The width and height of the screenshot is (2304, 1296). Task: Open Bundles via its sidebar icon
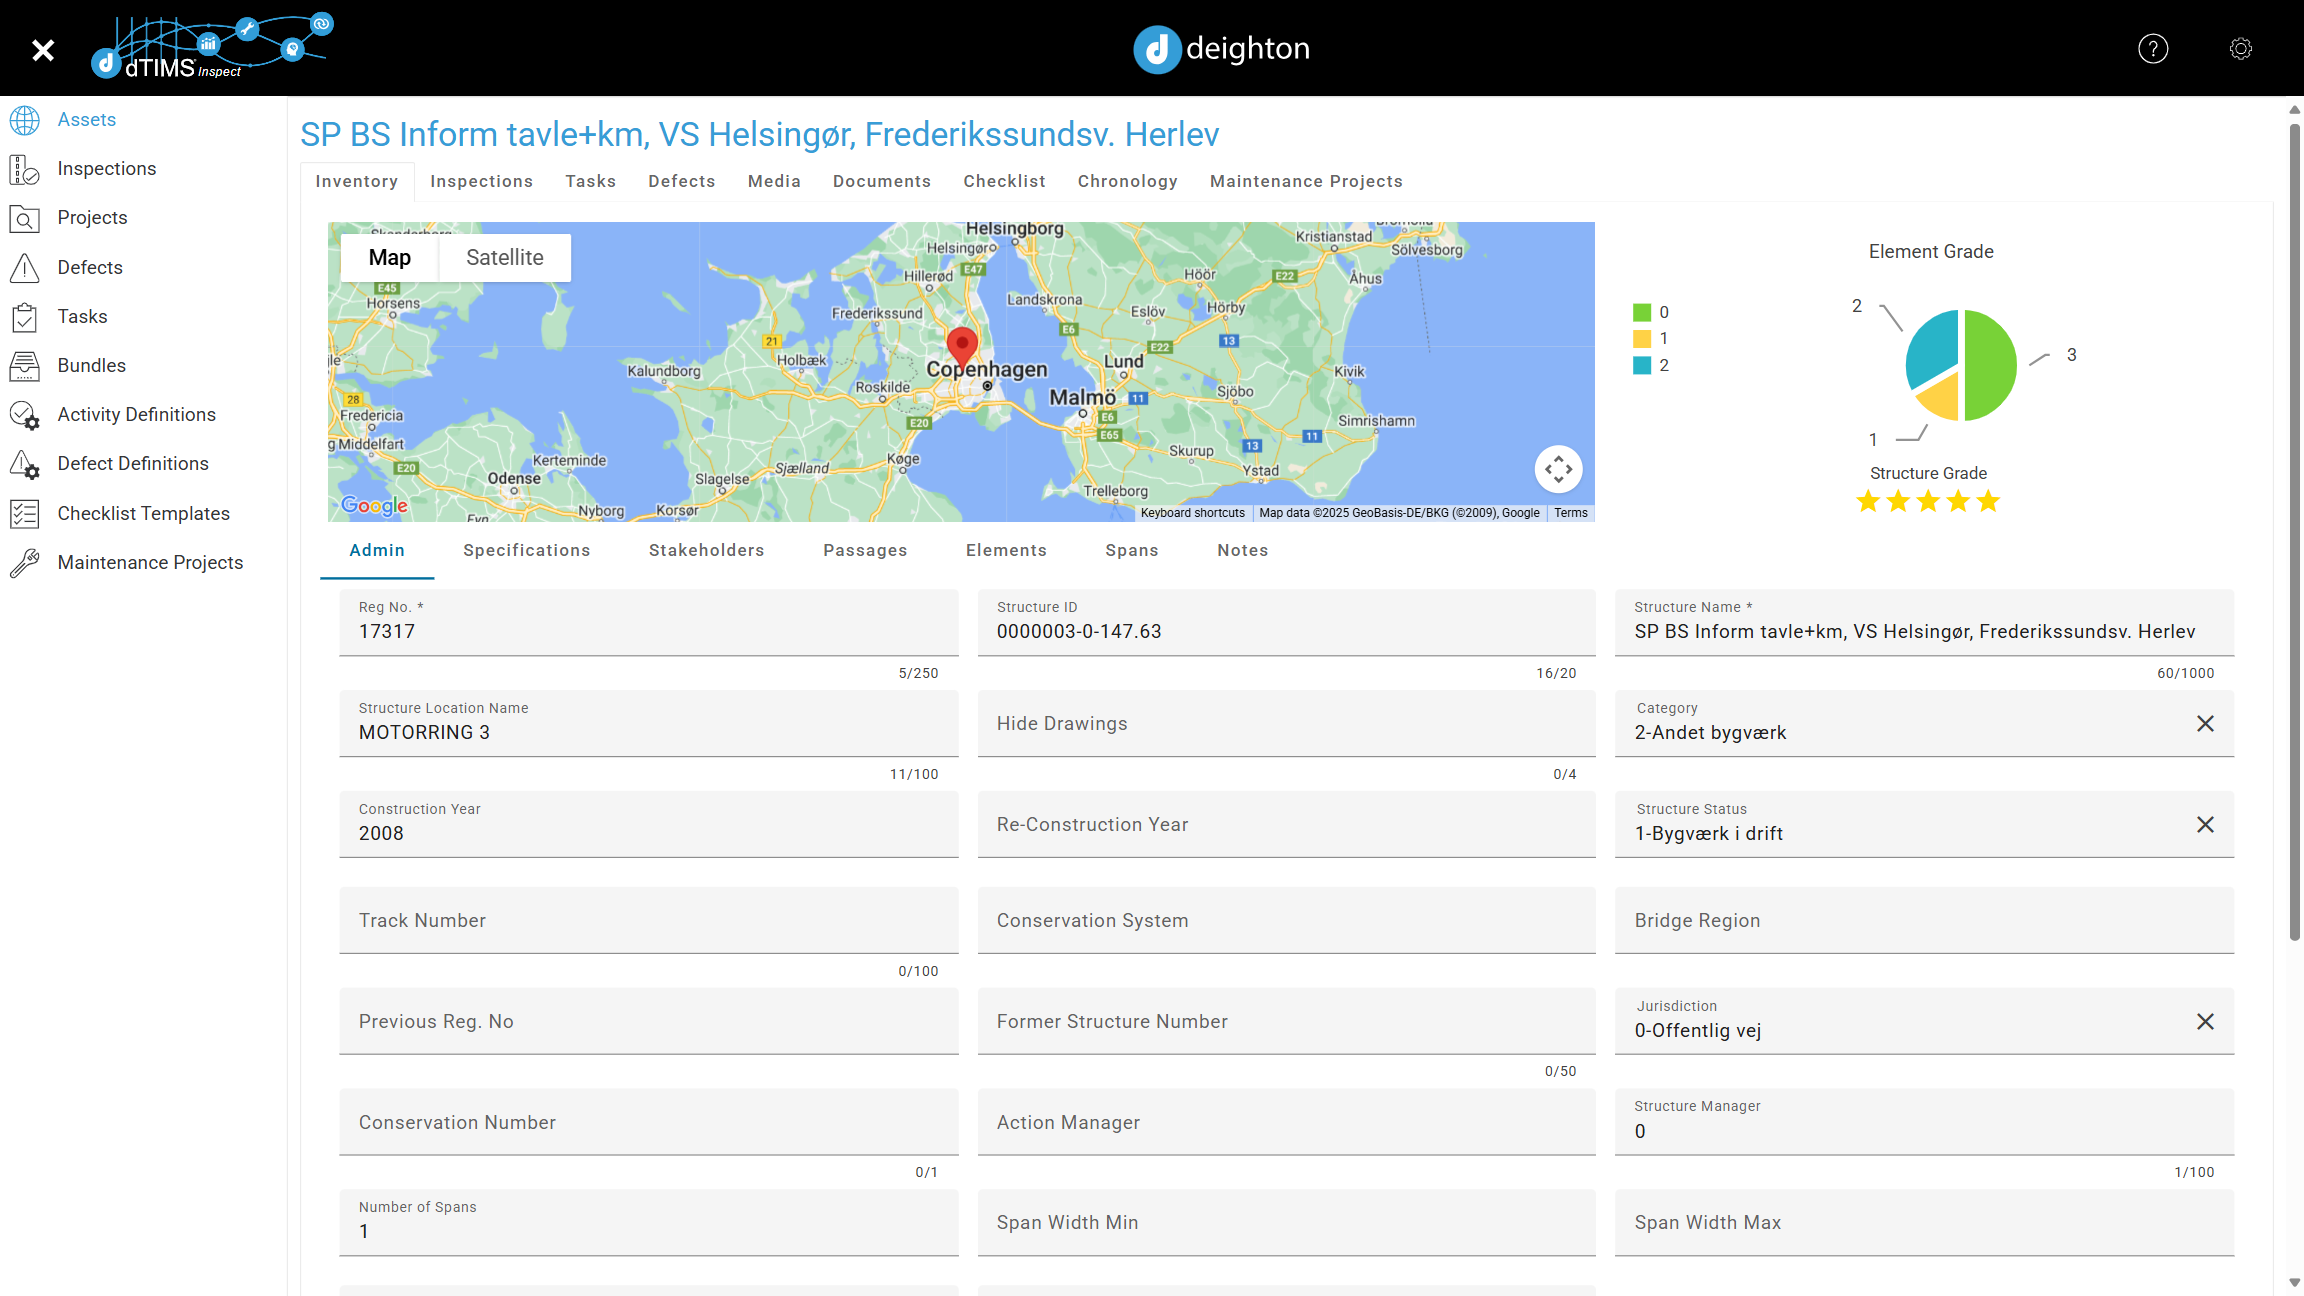[25, 366]
